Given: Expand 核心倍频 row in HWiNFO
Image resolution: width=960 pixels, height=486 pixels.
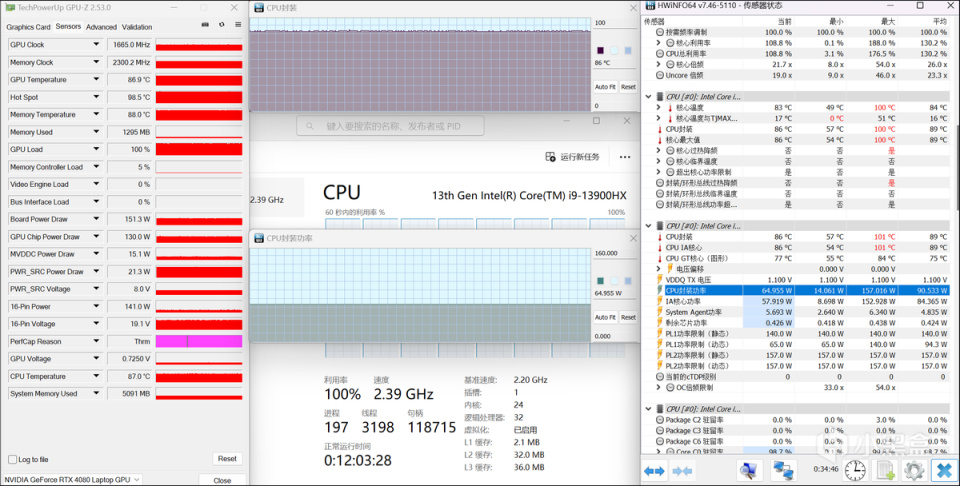Looking at the screenshot, I should [x=658, y=64].
